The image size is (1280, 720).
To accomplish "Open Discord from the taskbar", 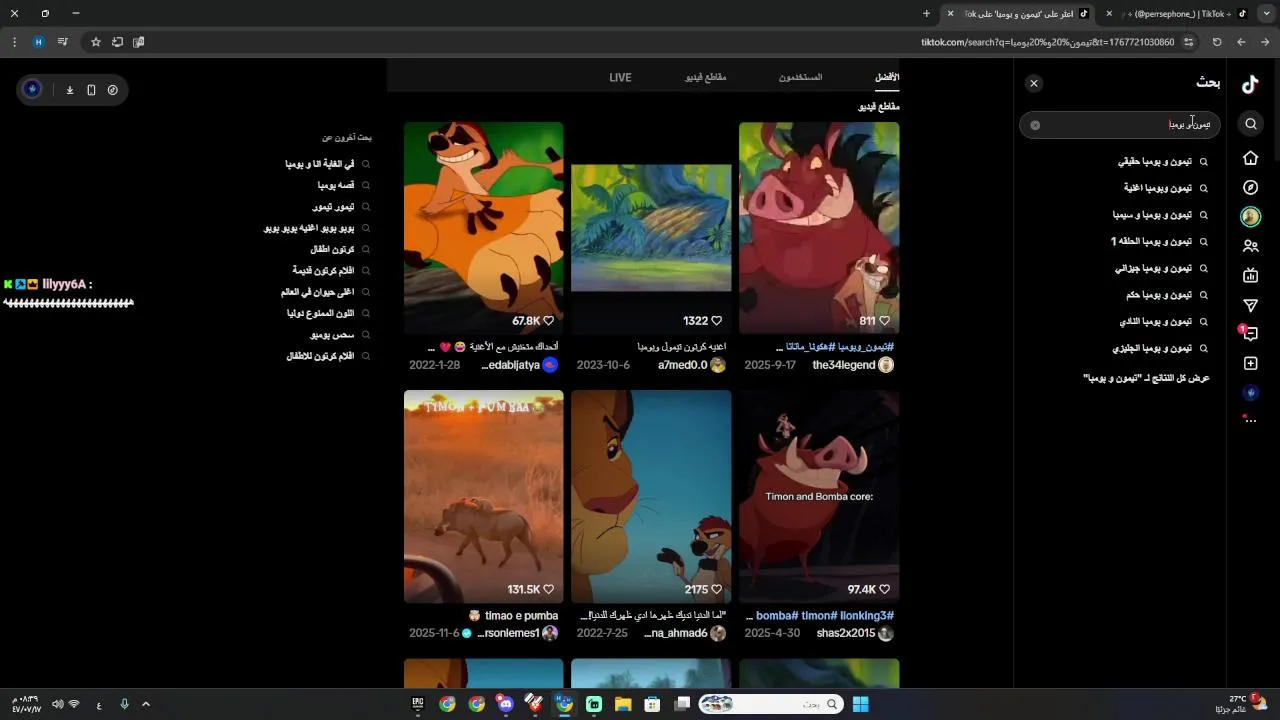I will (506, 704).
